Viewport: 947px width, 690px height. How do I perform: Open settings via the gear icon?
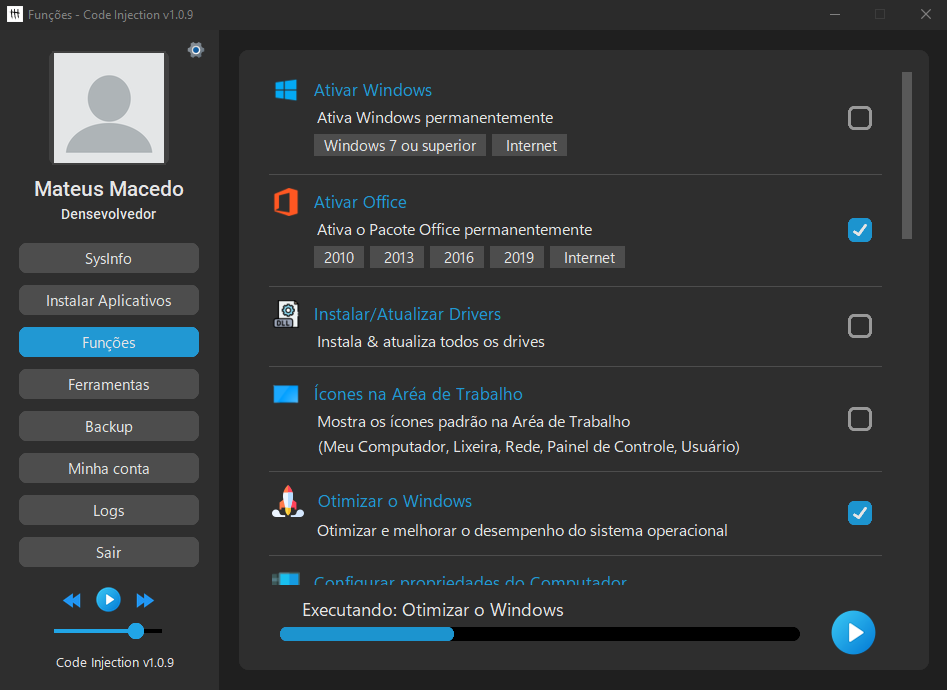[196, 50]
